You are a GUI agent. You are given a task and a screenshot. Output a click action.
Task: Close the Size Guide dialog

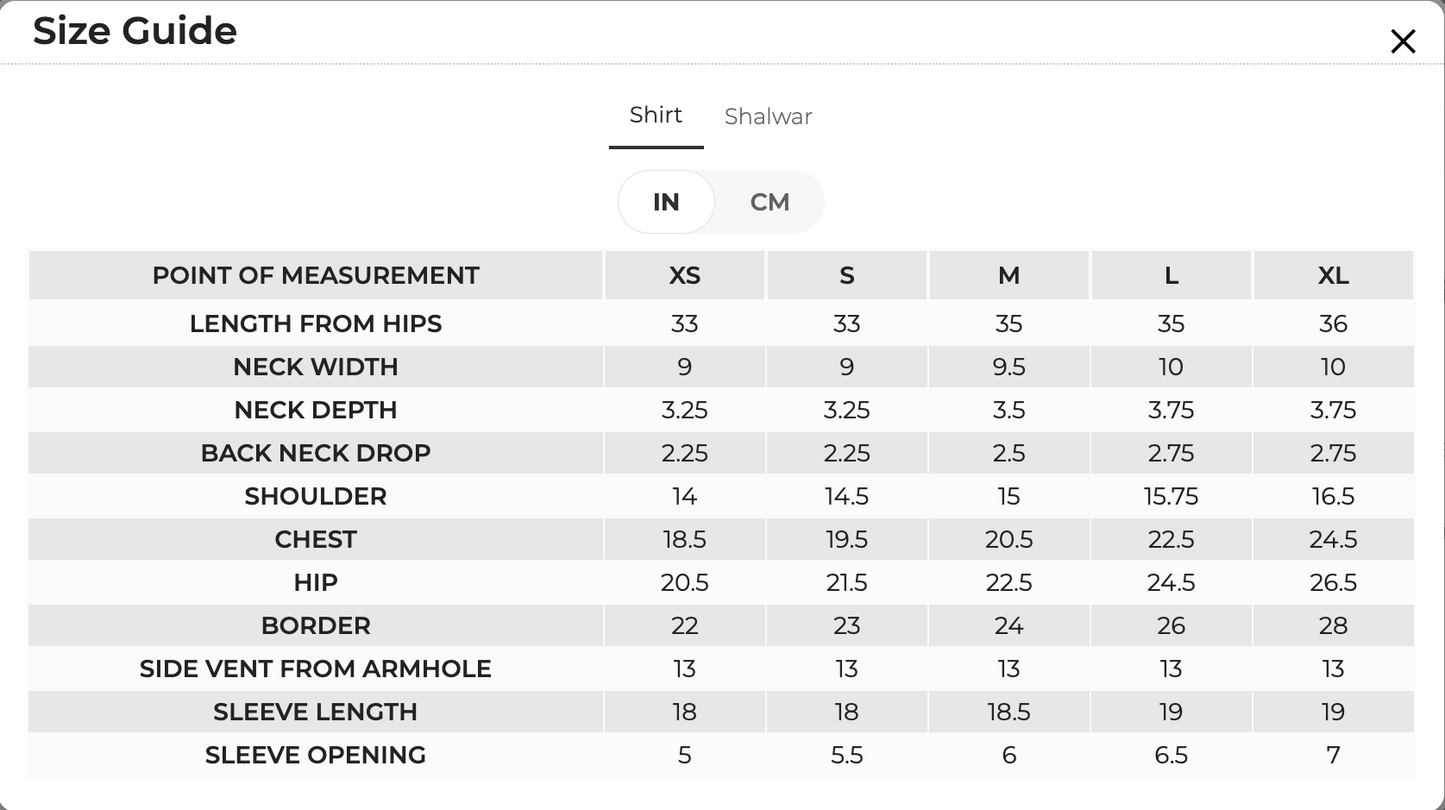click(1403, 41)
